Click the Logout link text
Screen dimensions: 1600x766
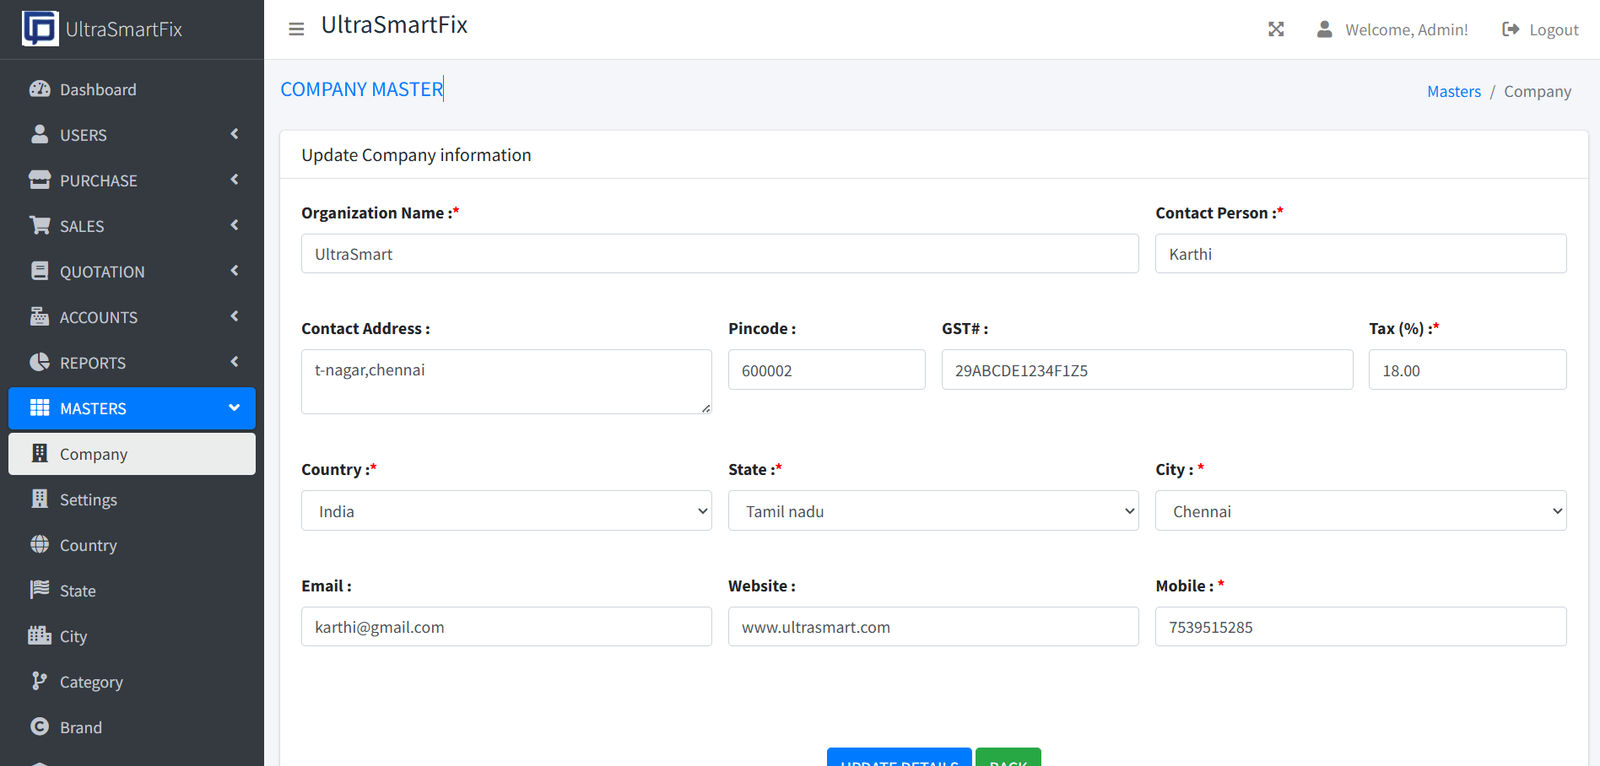click(1554, 30)
